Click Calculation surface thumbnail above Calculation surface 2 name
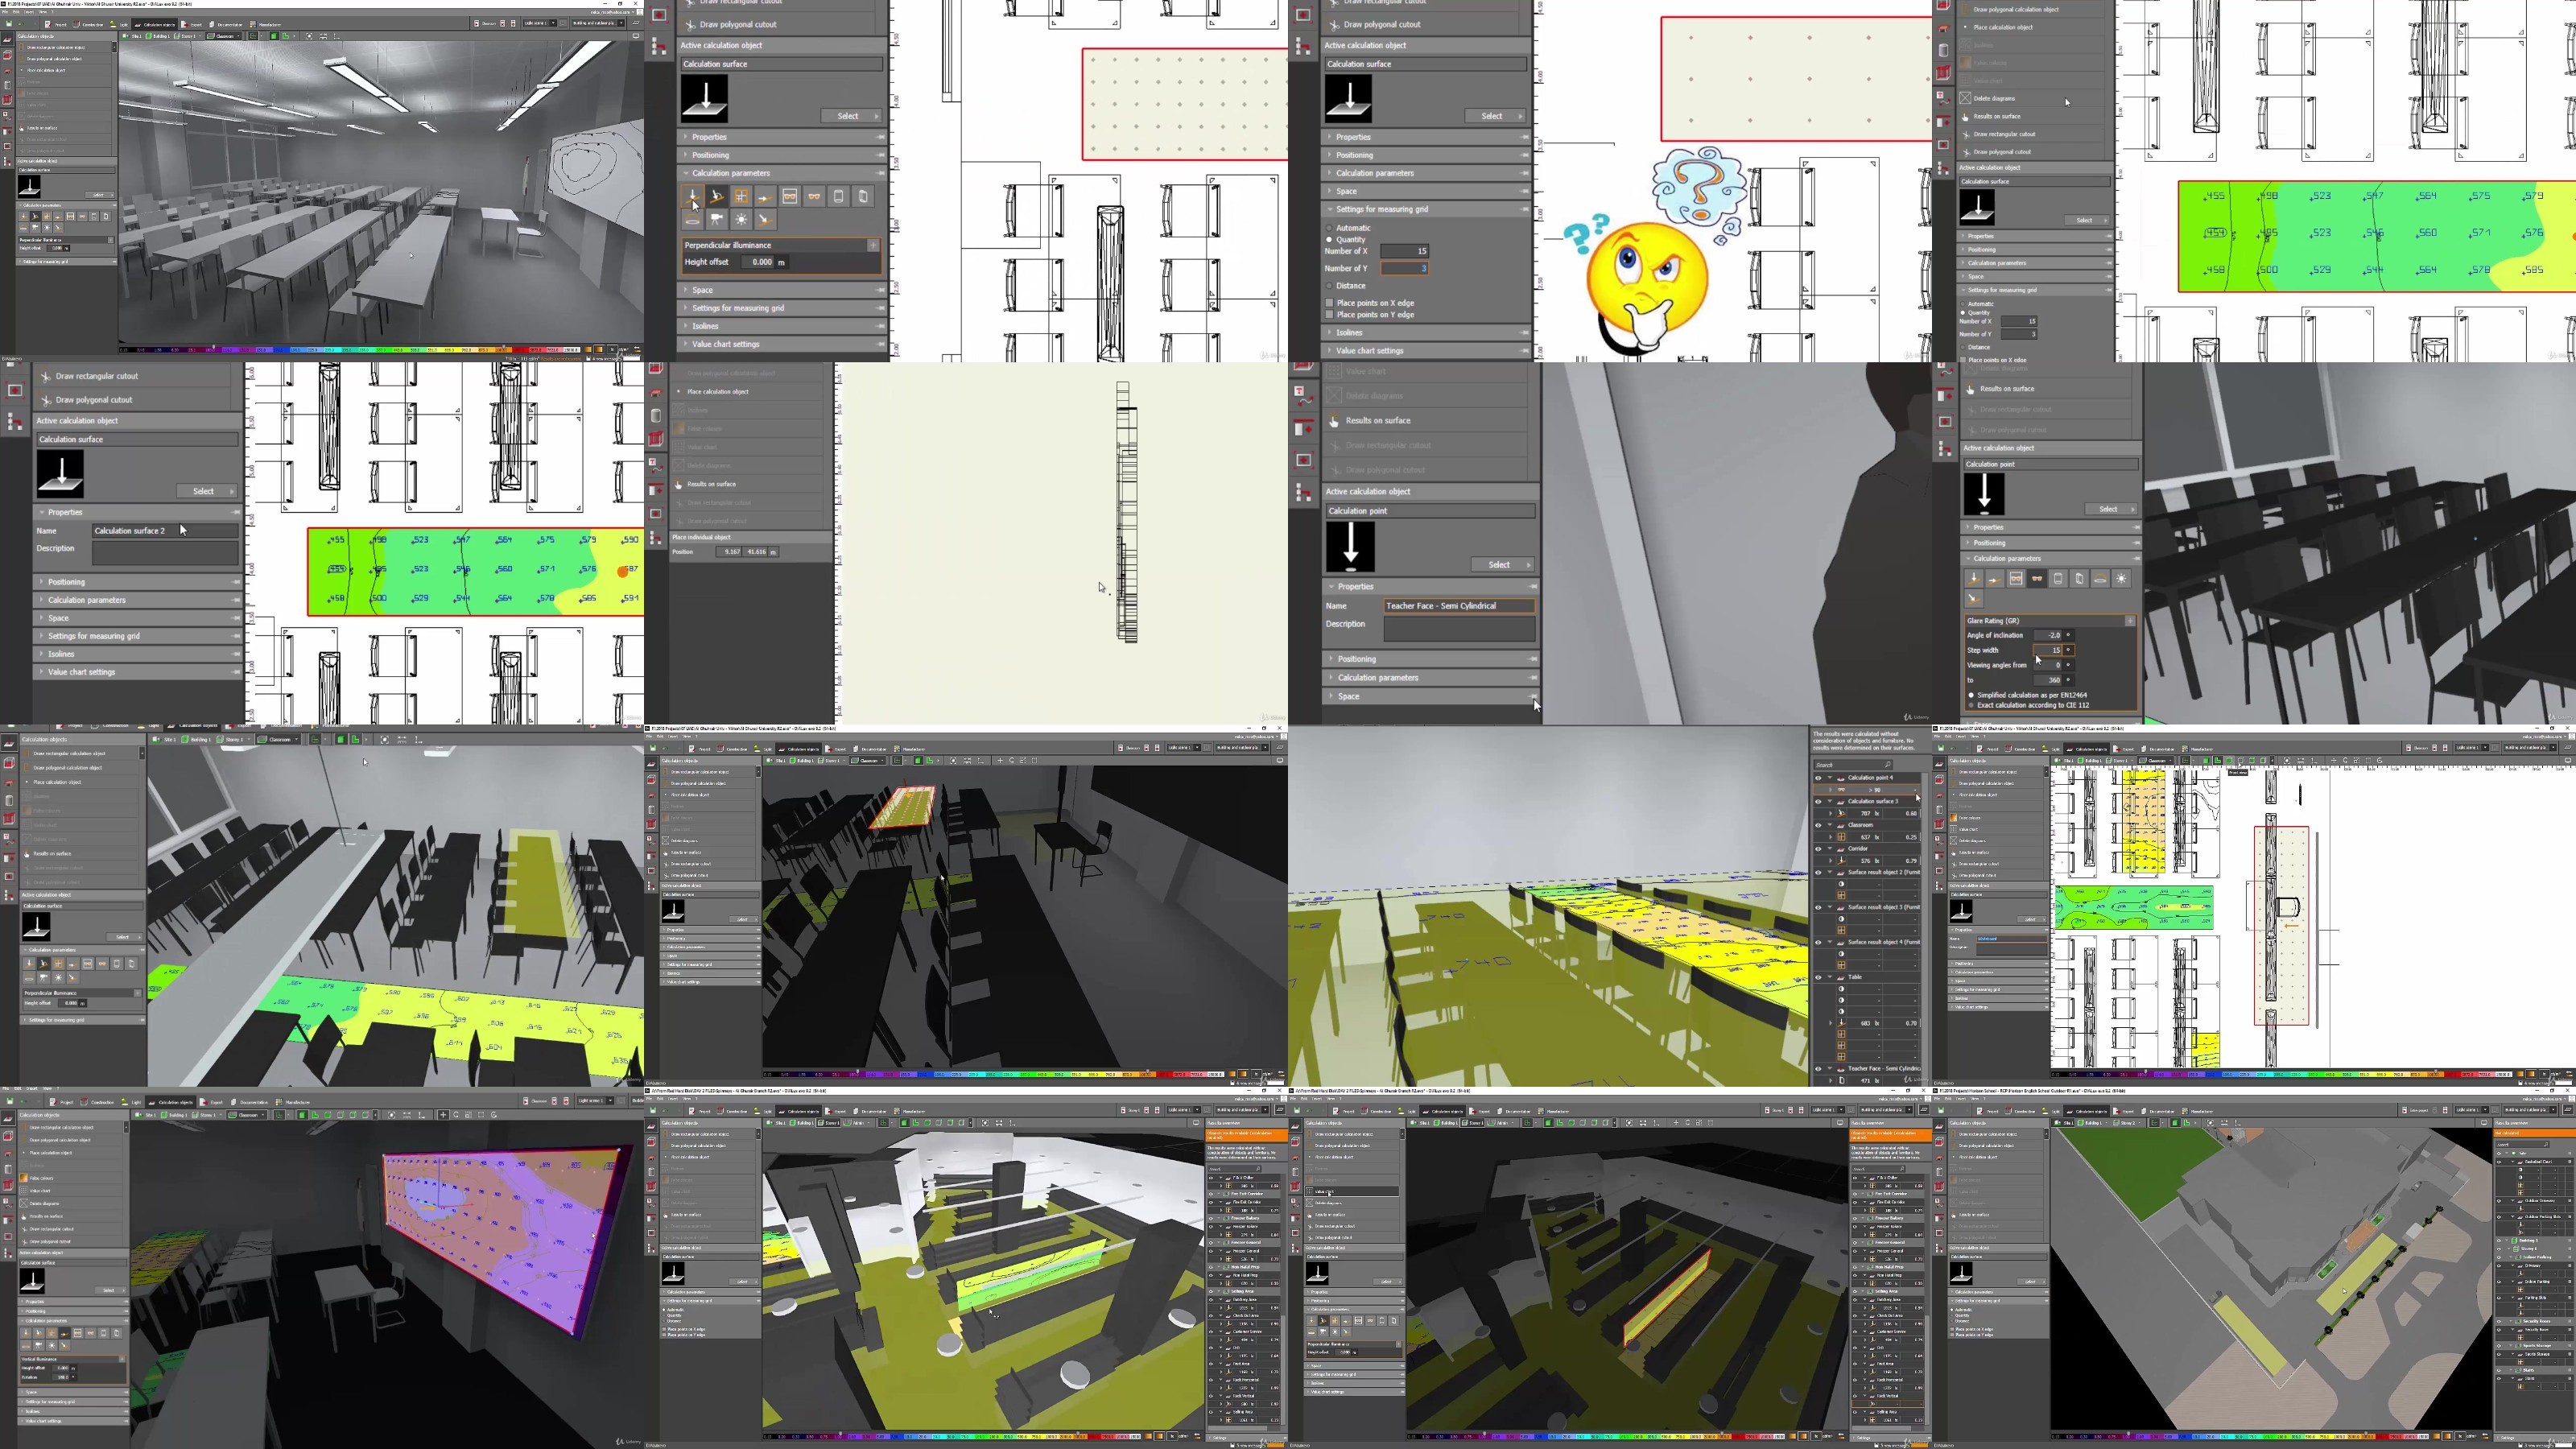 click(61, 474)
